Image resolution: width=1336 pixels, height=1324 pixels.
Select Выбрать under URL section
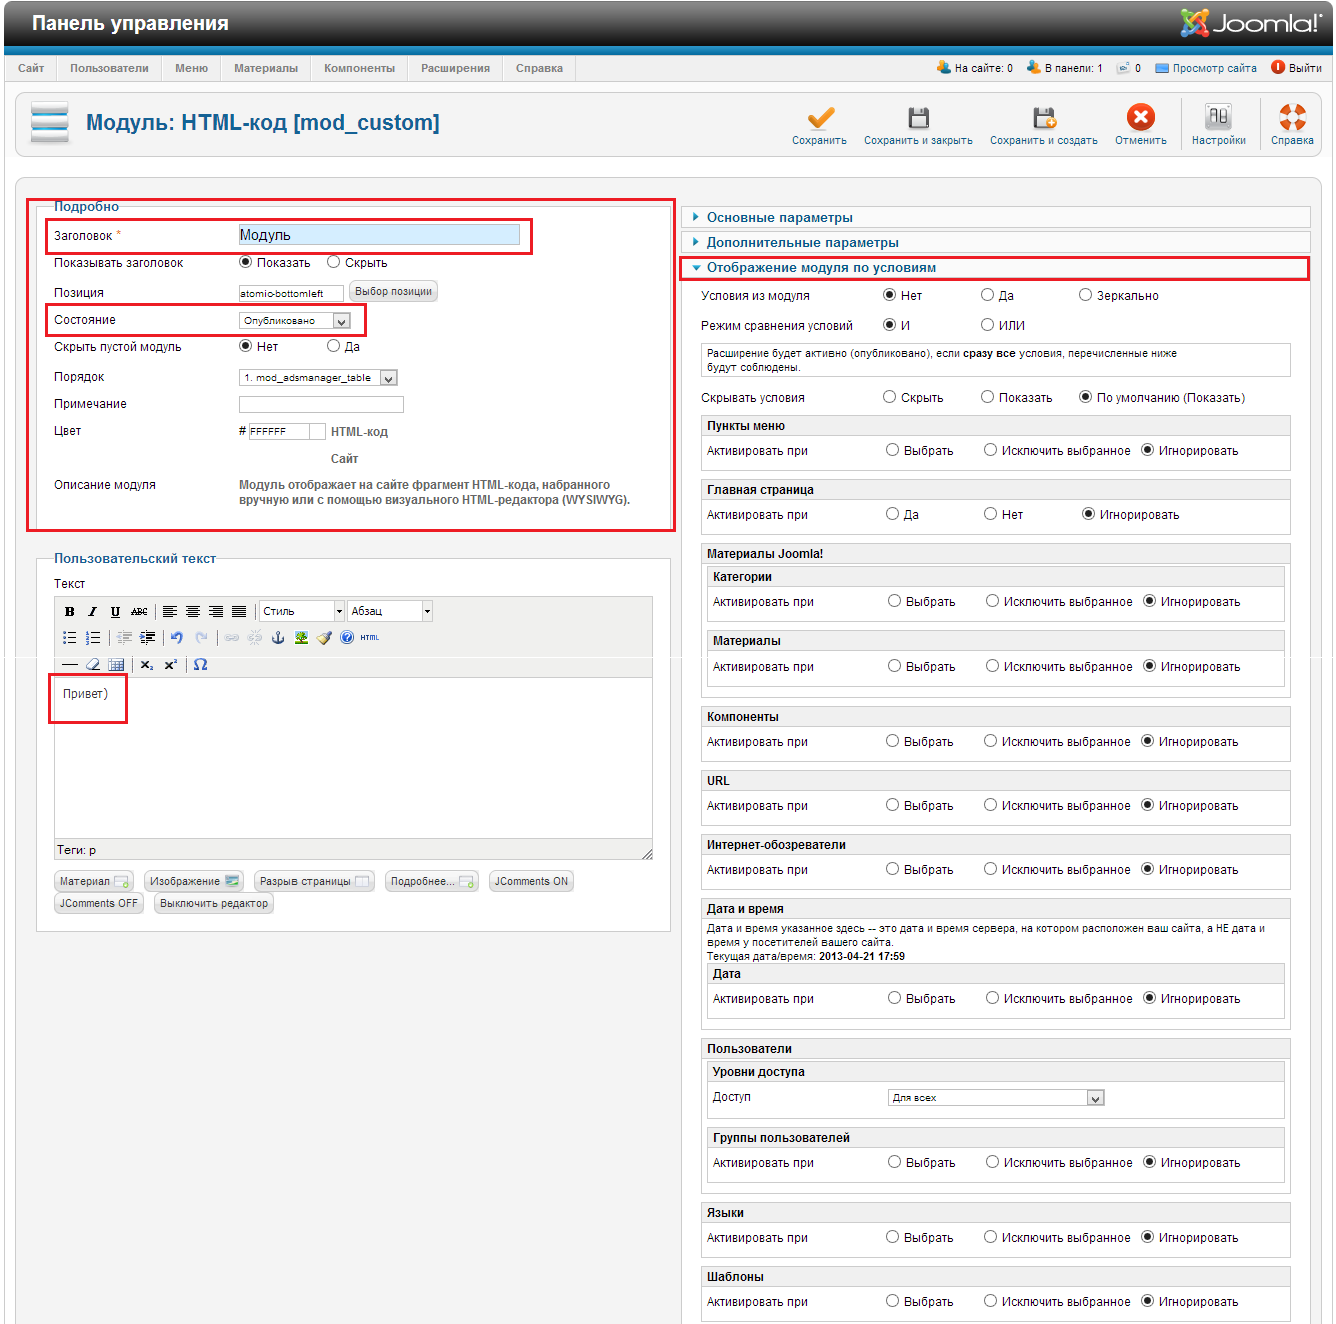point(893,805)
